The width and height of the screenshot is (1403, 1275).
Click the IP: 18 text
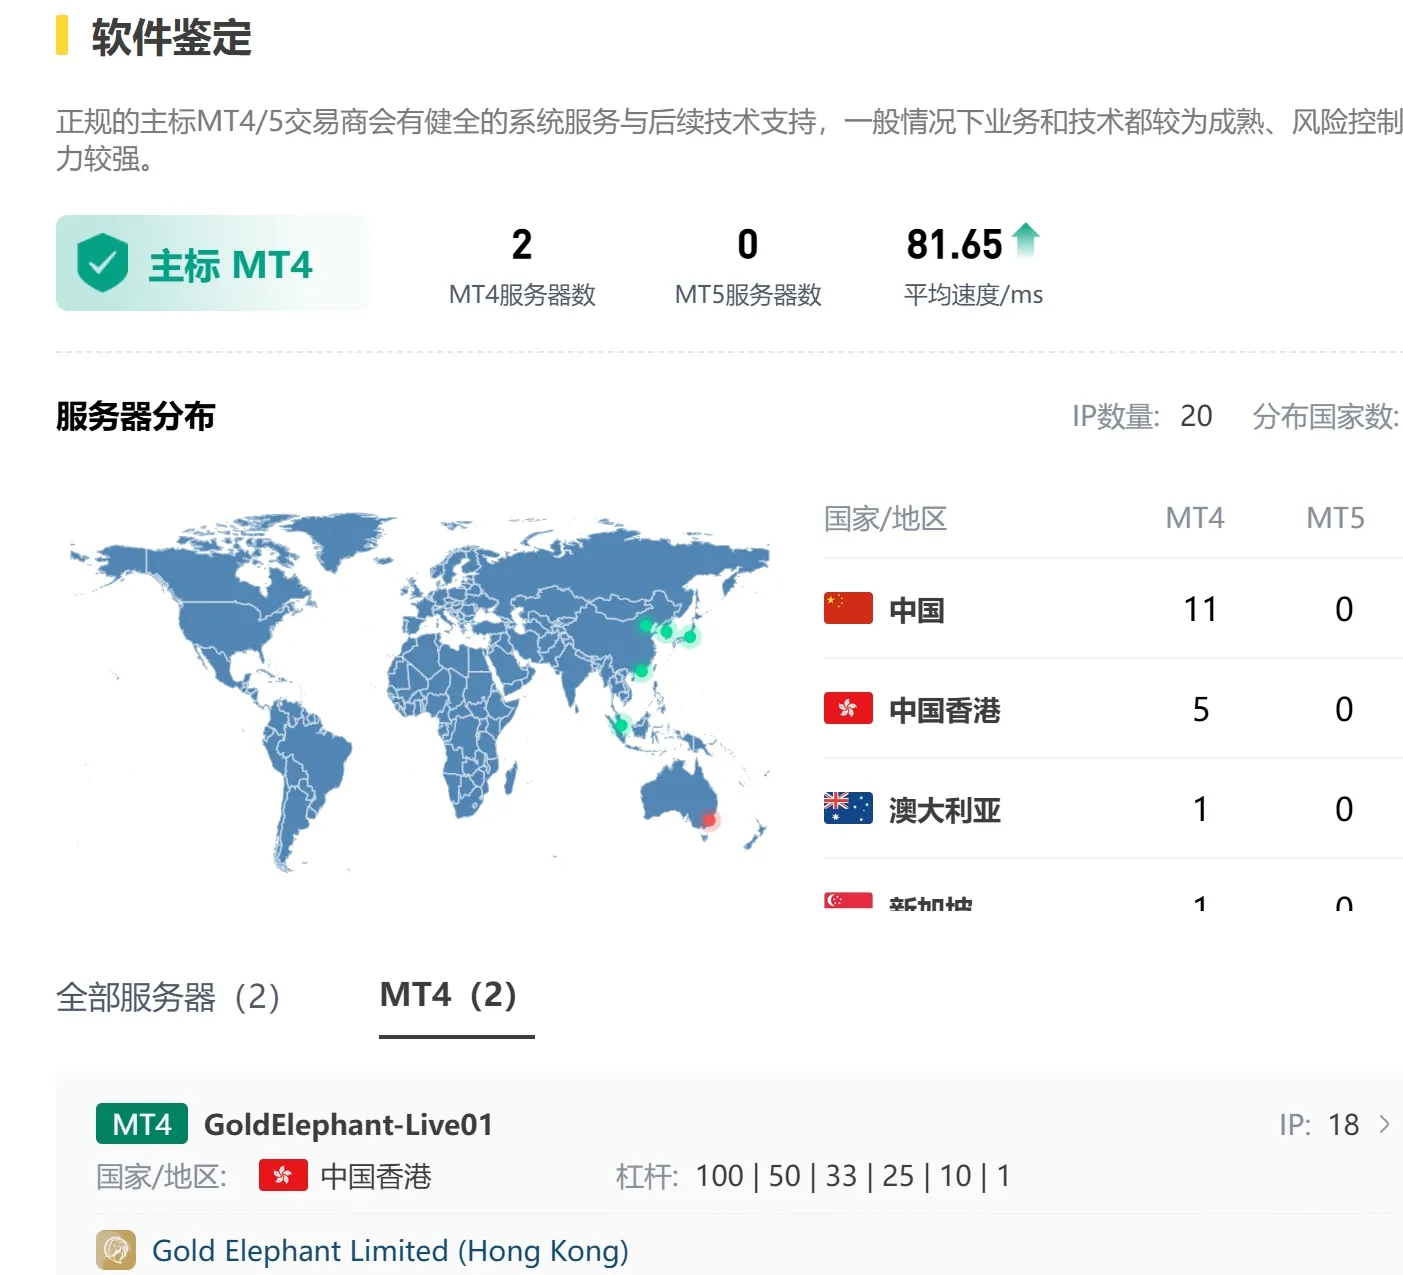(x=1319, y=1124)
